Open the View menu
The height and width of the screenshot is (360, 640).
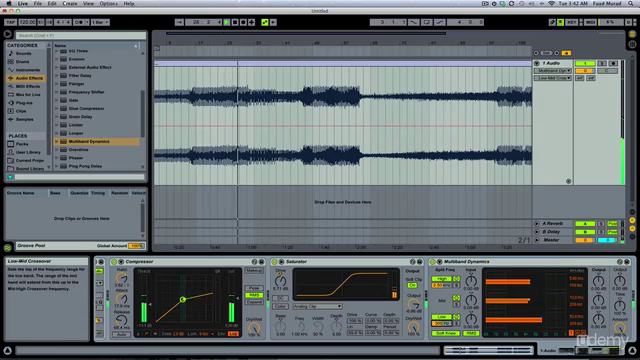pos(88,3)
